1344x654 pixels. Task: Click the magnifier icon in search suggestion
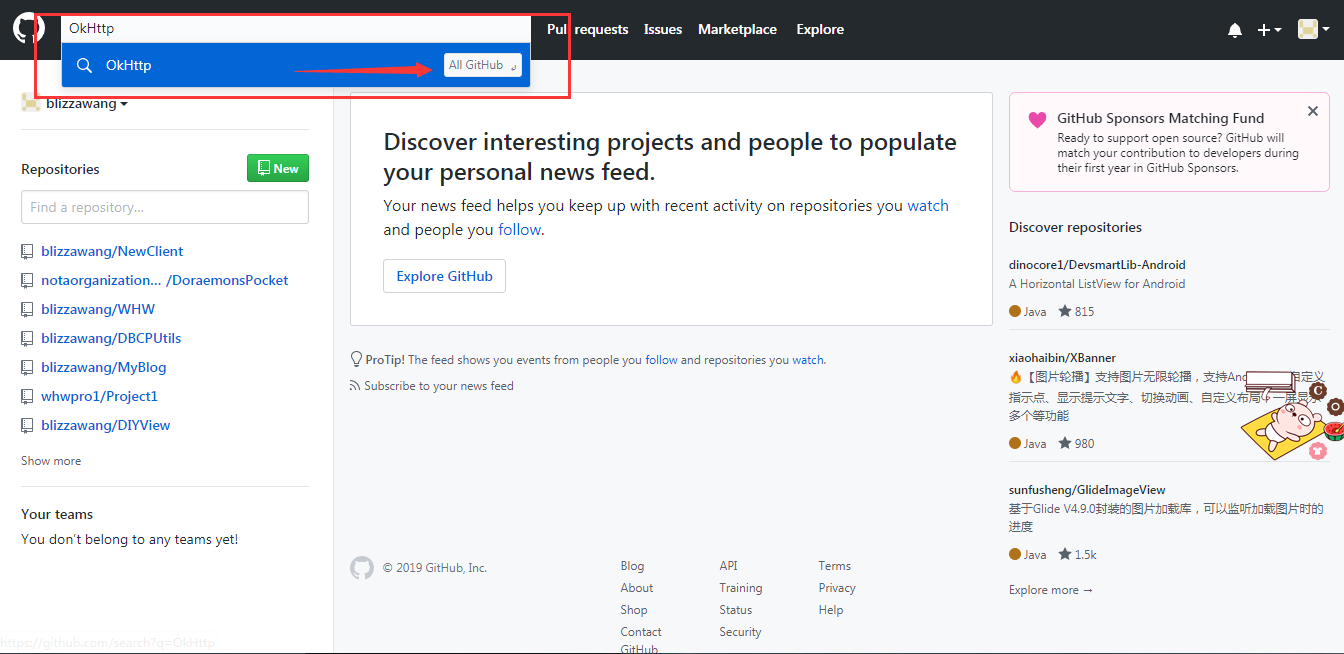pos(85,65)
